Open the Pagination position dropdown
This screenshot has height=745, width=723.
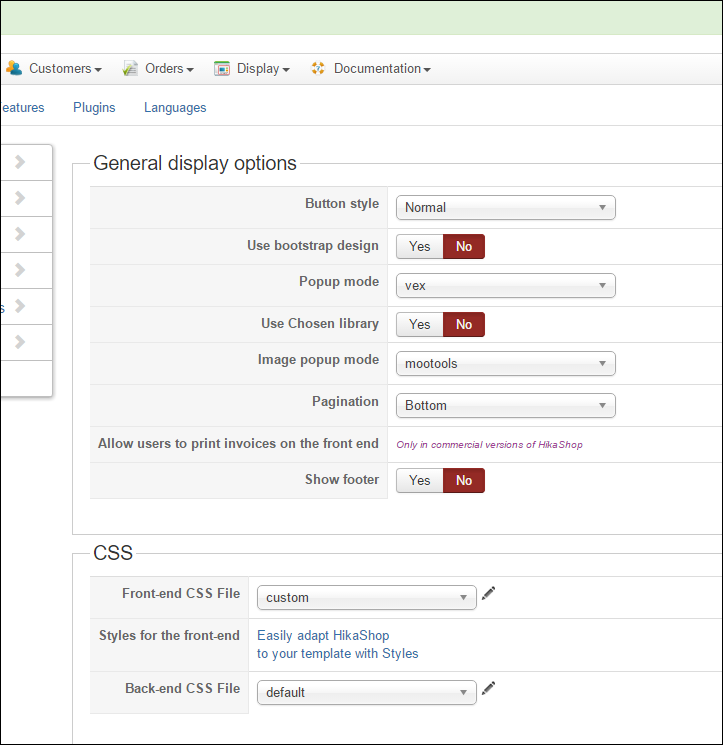[x=505, y=406]
